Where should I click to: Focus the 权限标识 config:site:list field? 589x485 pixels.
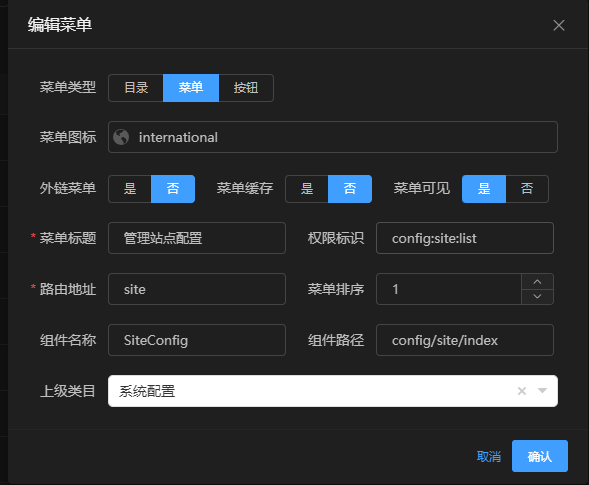tap(465, 238)
